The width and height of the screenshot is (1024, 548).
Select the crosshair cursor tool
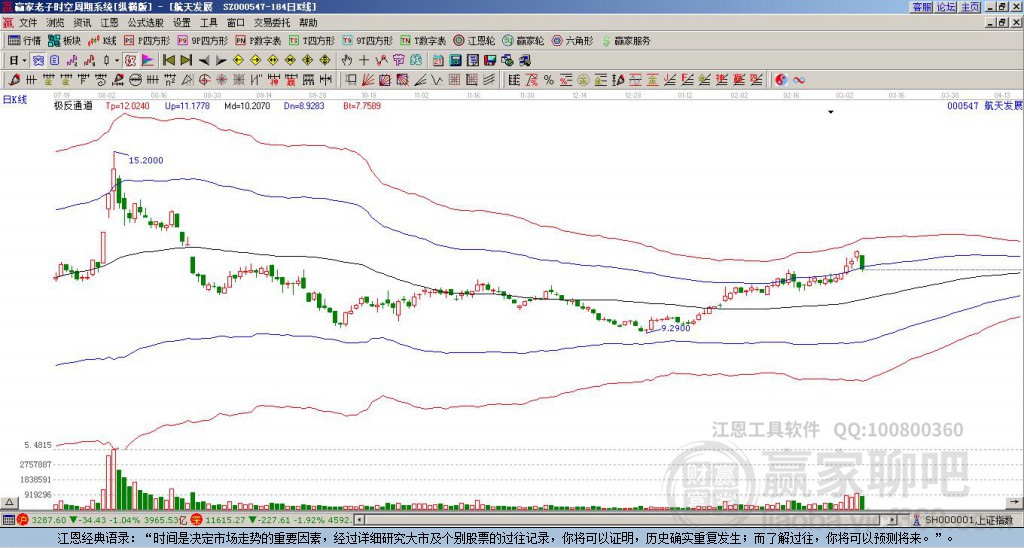(364, 61)
